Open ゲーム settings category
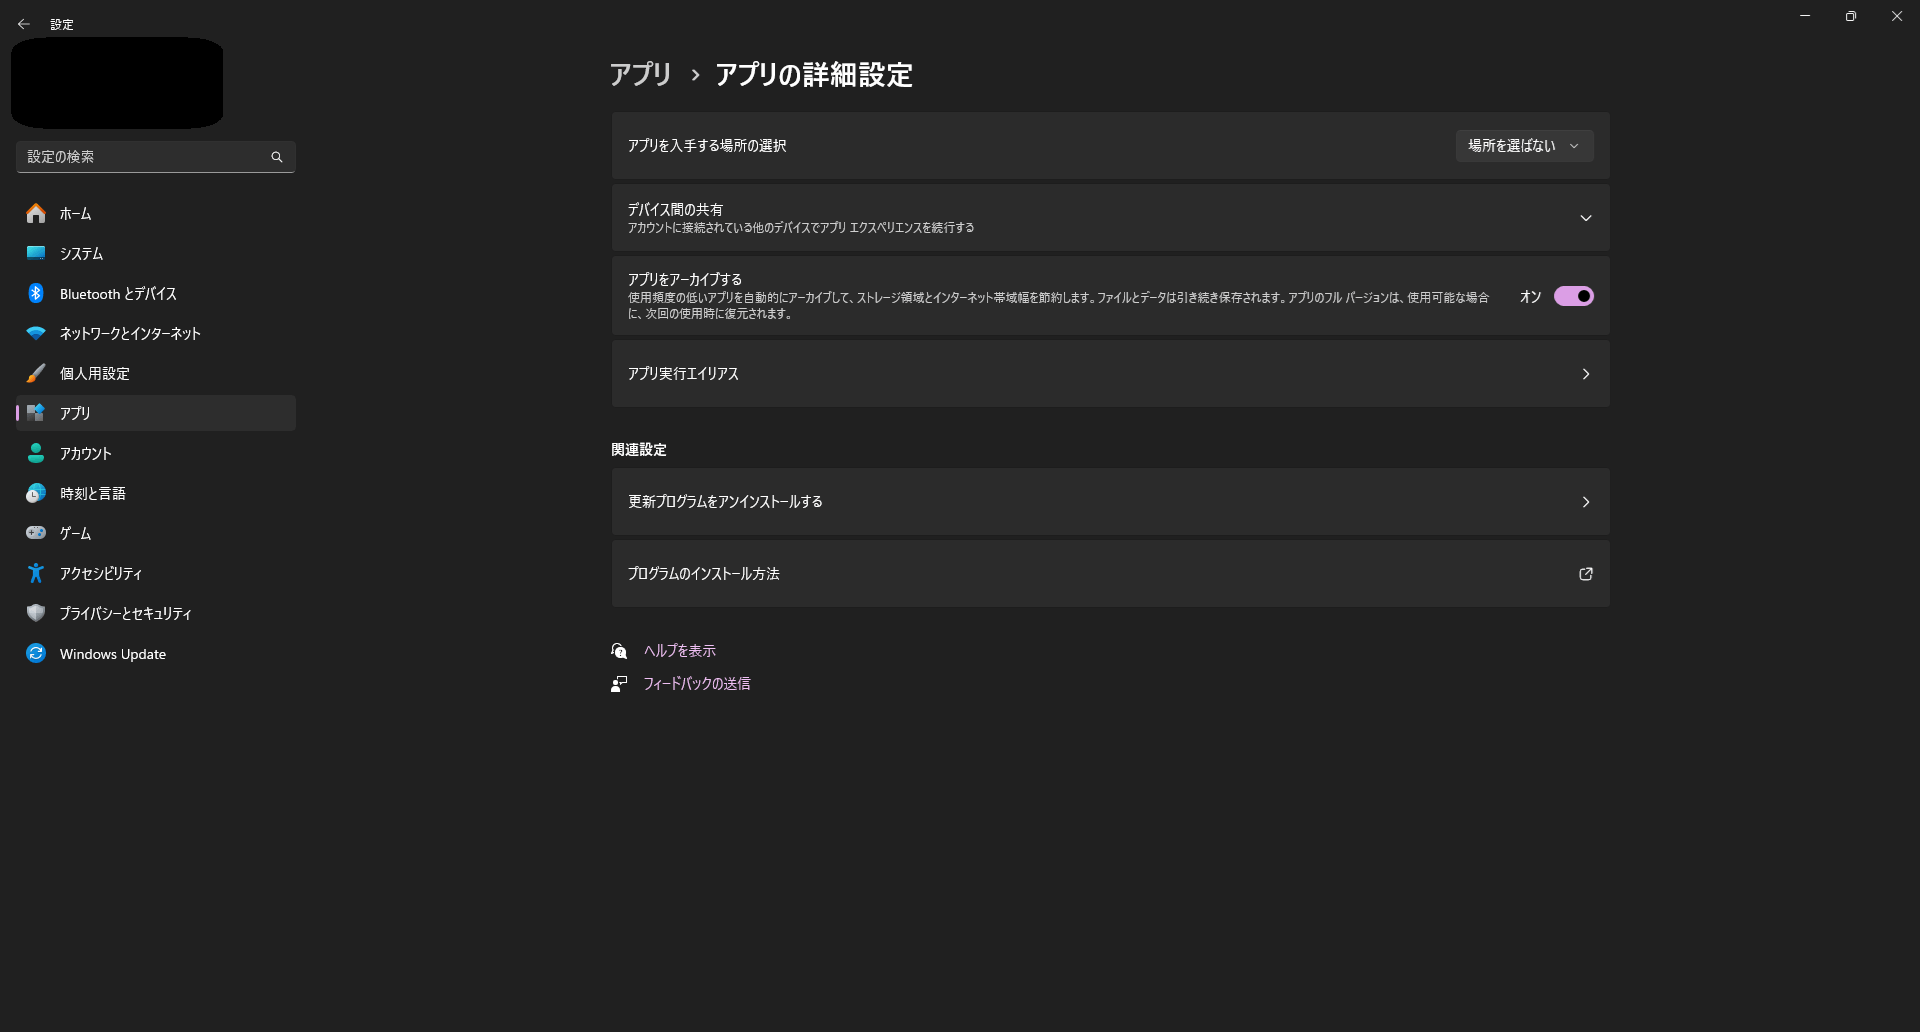 (156, 533)
